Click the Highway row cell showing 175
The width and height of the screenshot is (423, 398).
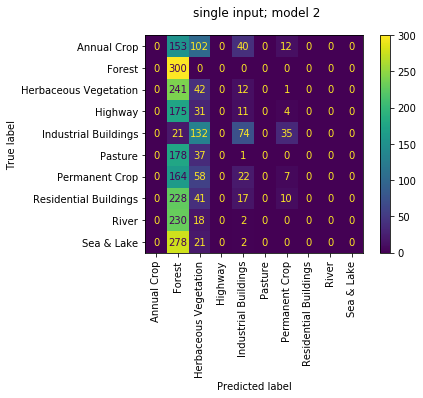[x=178, y=112]
